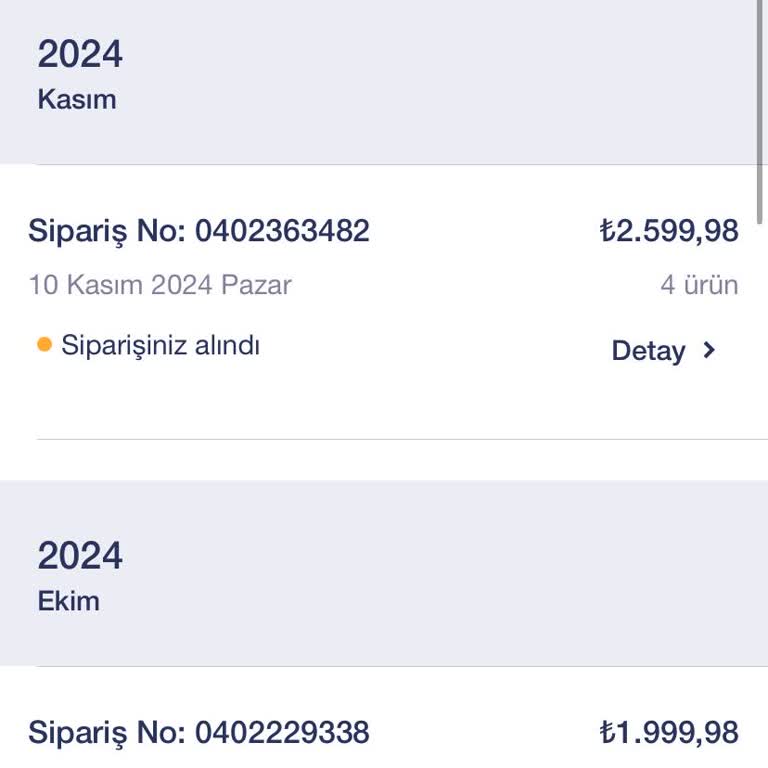Screen dimensions: 768x768
Task: Open the Detay link for the November order
Action: 649,351
